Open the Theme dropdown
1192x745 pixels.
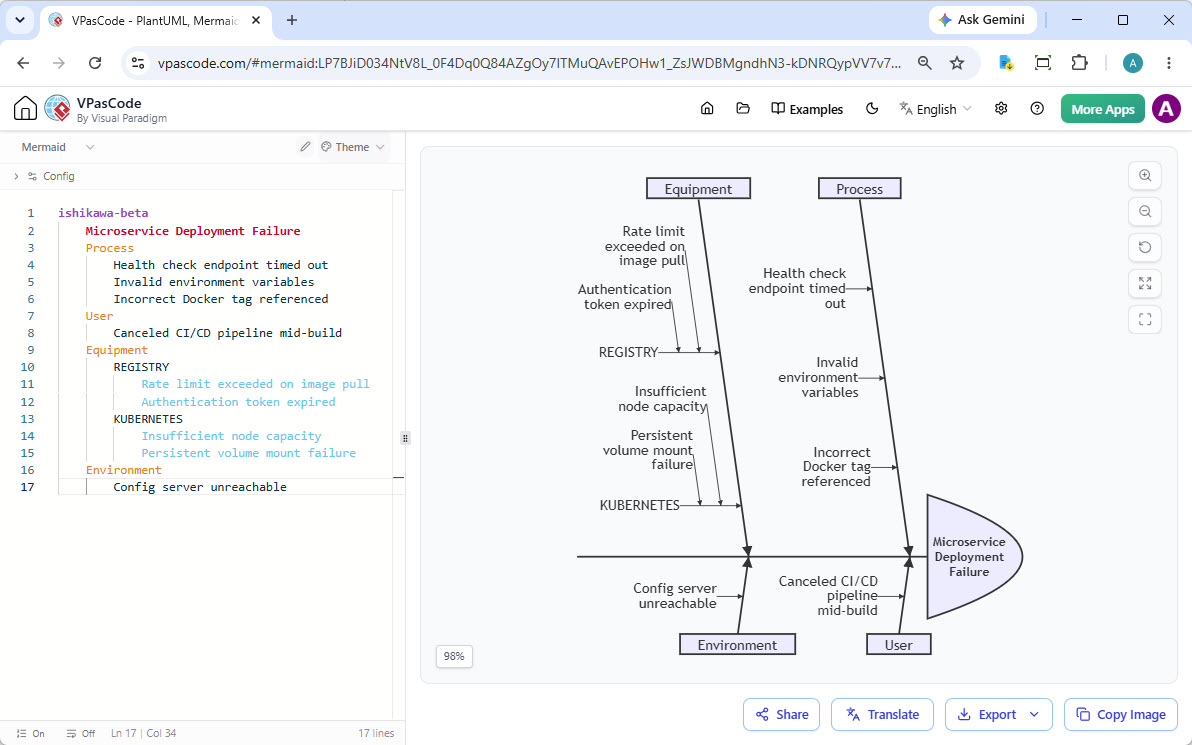[x=352, y=147]
